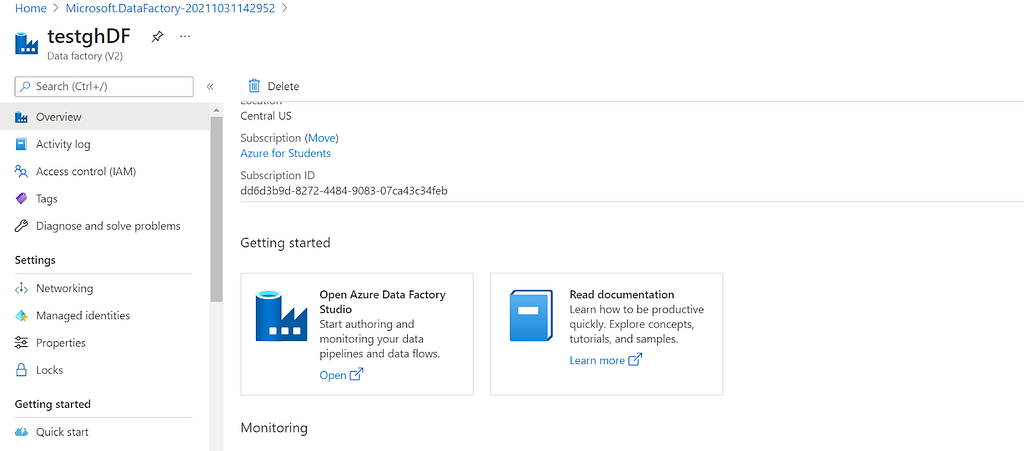Image resolution: width=1024 pixels, height=451 pixels.
Task: Click the Data factory (V2) subtitle
Action: point(85,56)
